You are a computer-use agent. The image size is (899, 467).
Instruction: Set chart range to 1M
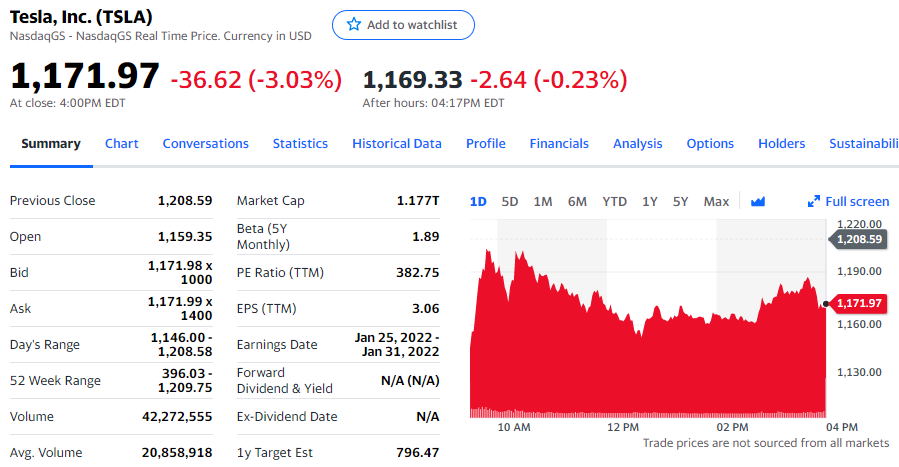543,201
